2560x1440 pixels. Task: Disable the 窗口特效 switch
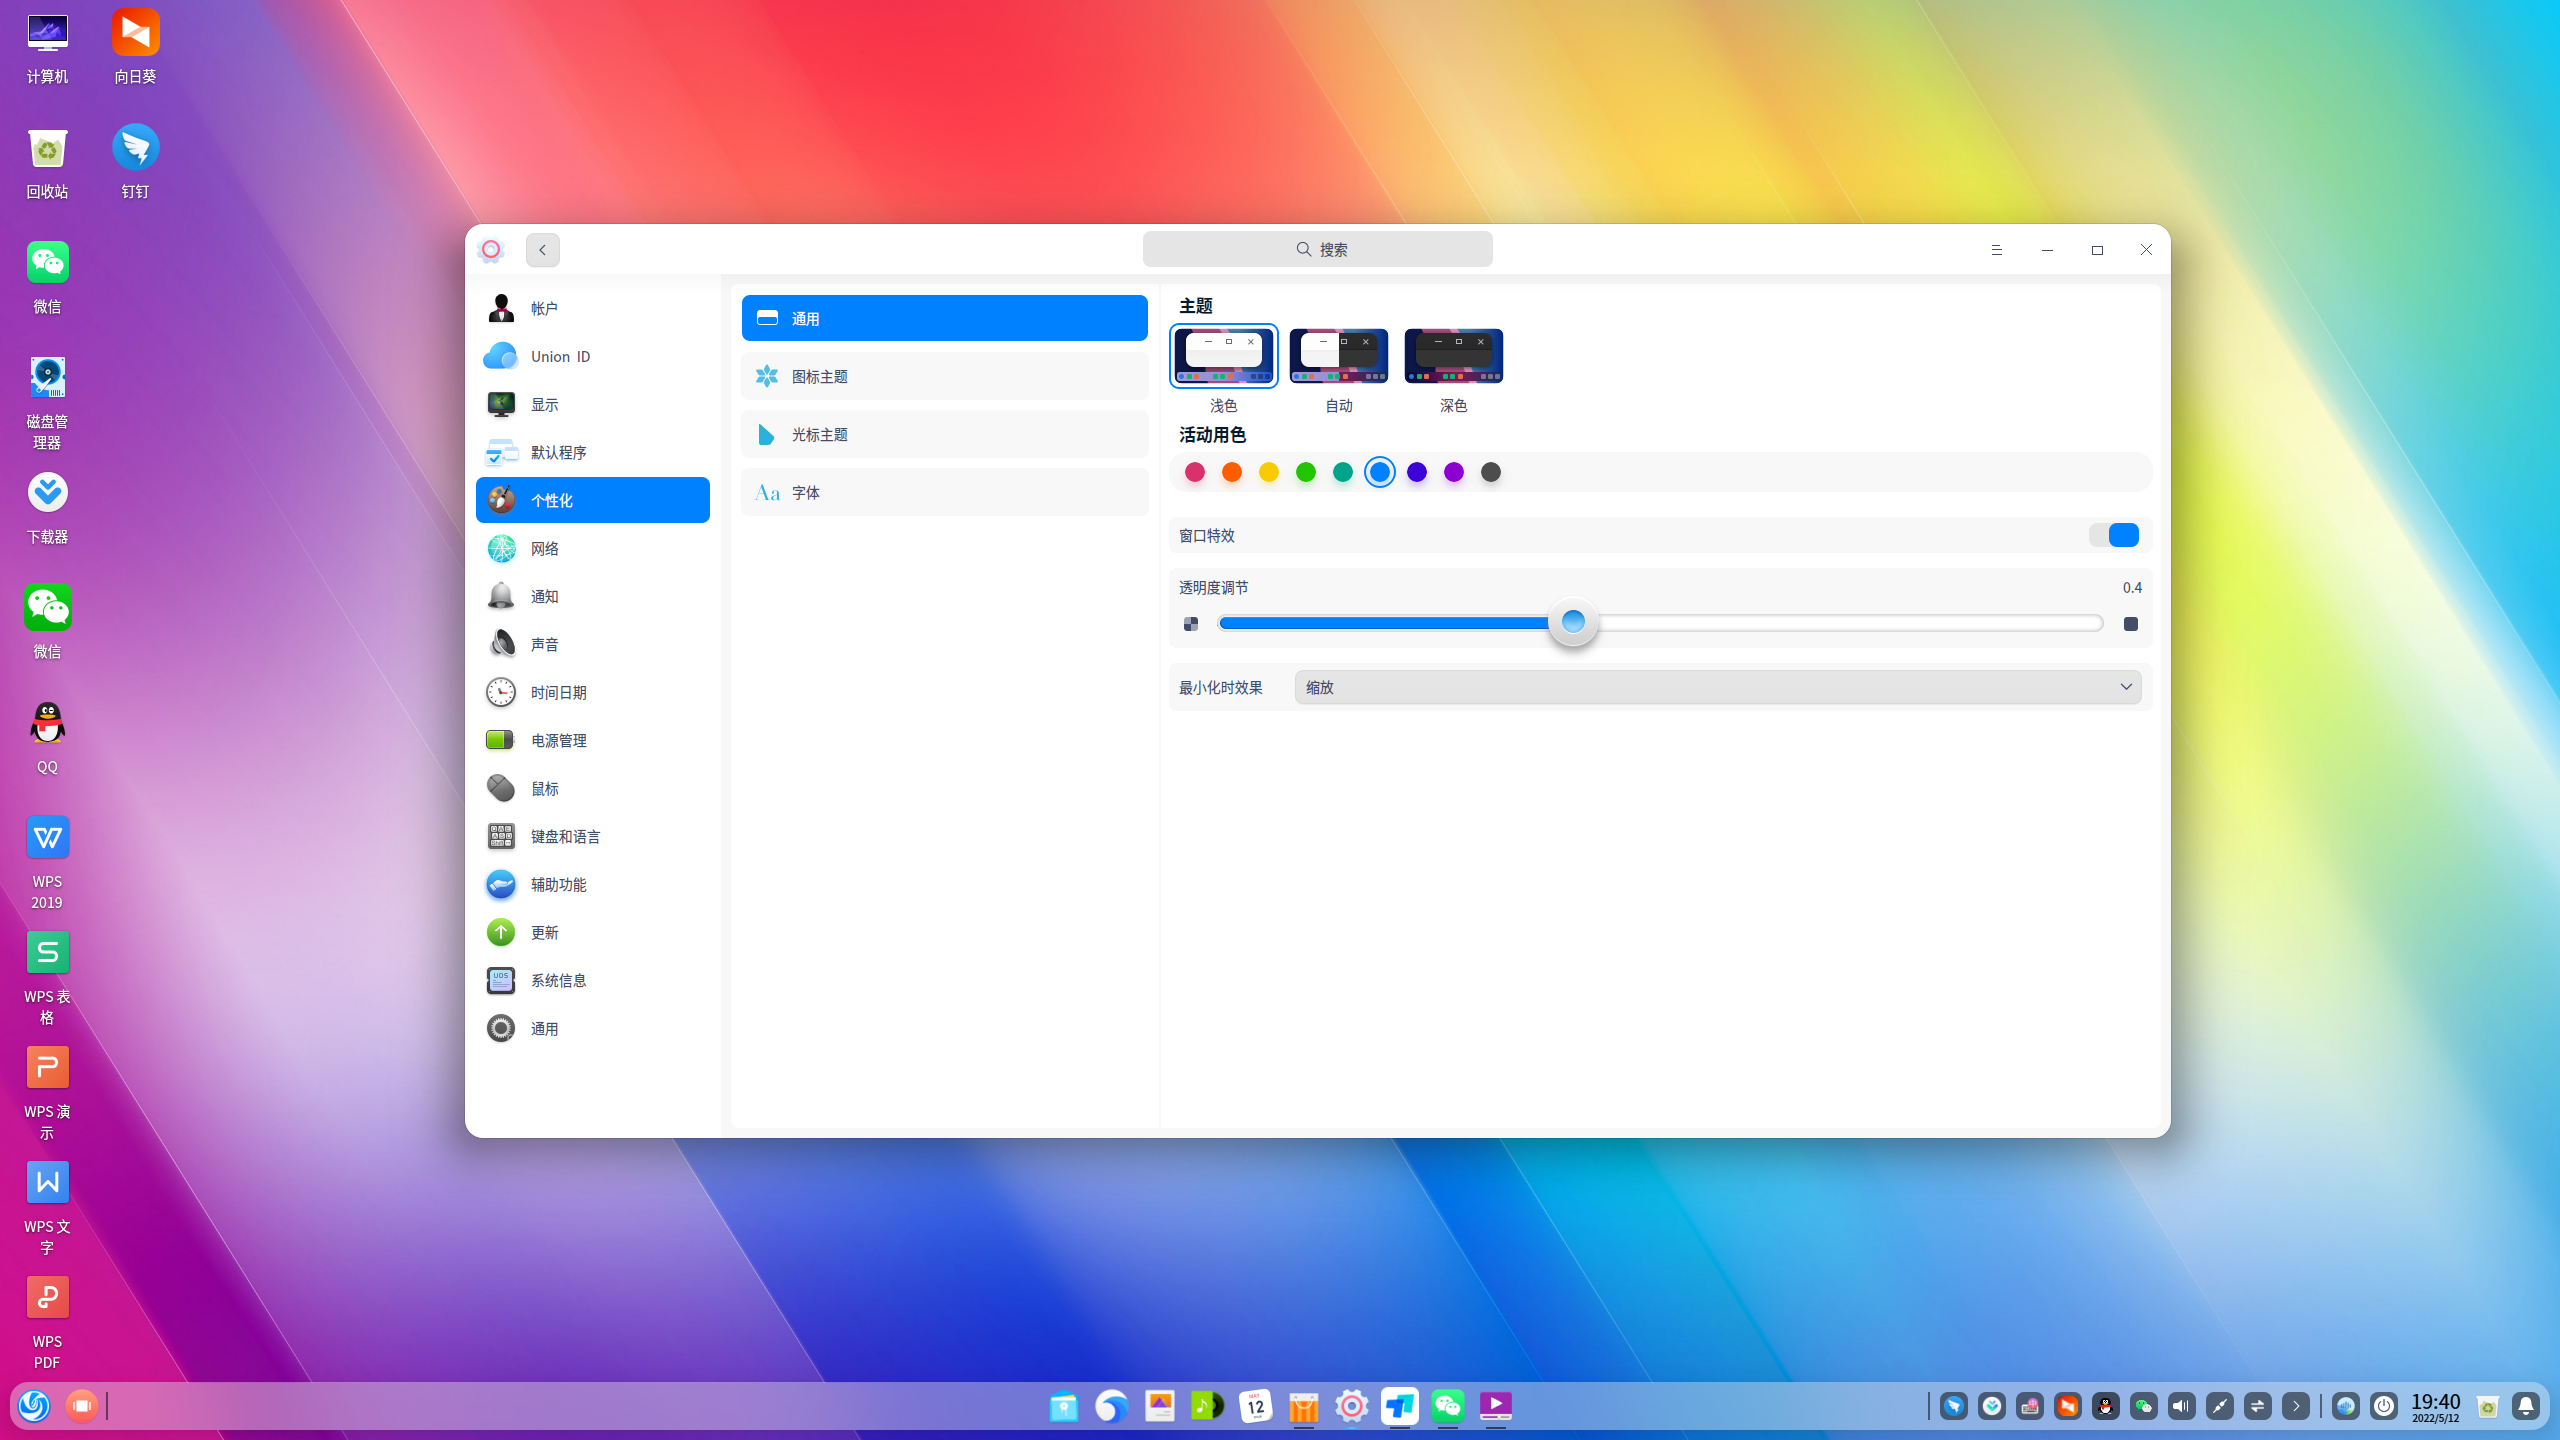pyautogui.click(x=2113, y=535)
